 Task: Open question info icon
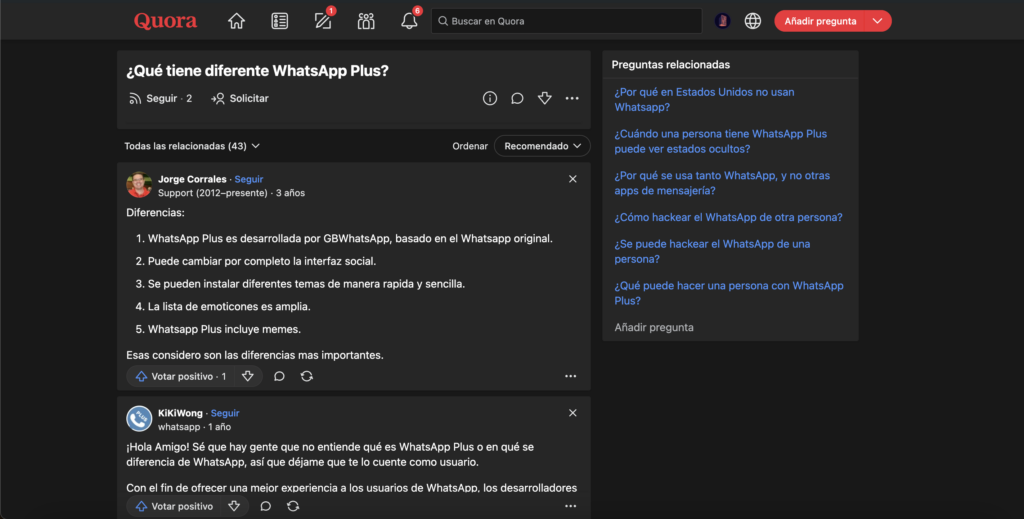tap(490, 98)
